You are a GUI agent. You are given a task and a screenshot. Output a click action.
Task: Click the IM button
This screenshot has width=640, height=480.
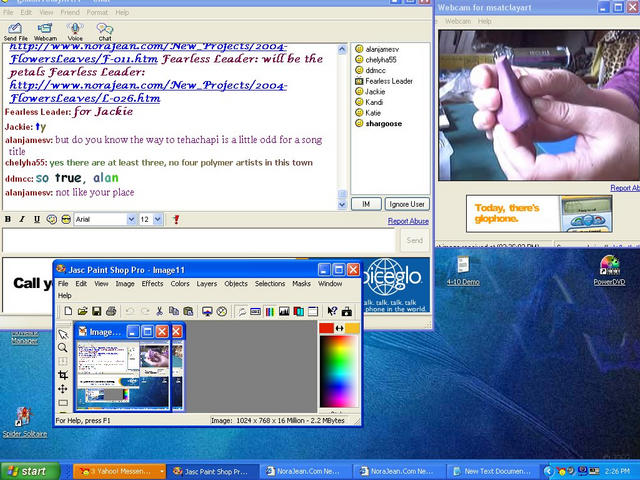[366, 204]
